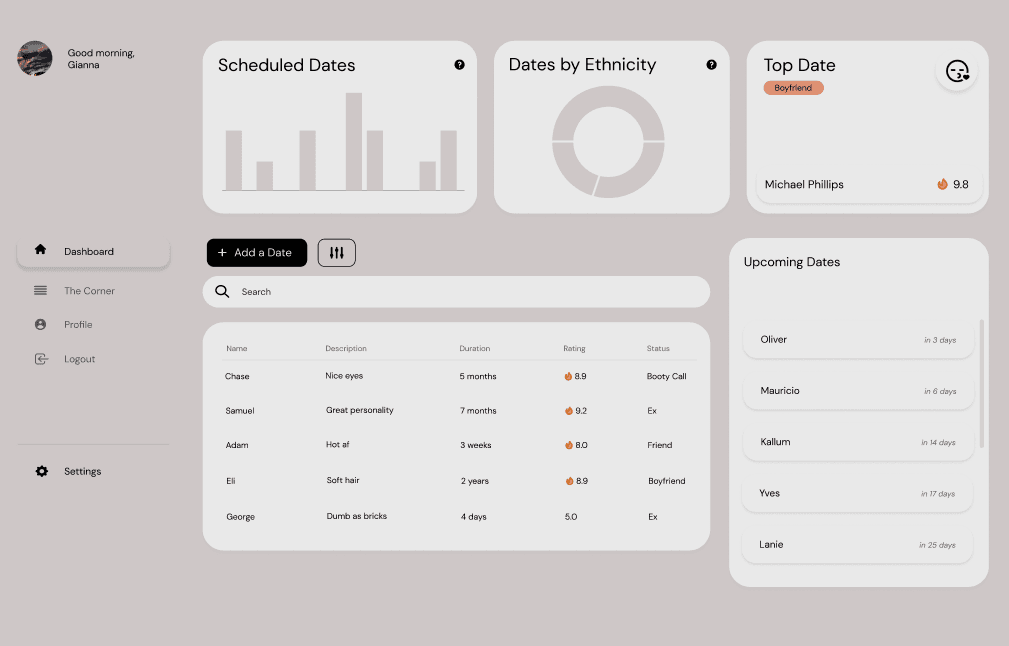Image resolution: width=1009 pixels, height=646 pixels.
Task: Click Gianna's profile avatar
Action: pyautogui.click(x=35, y=59)
